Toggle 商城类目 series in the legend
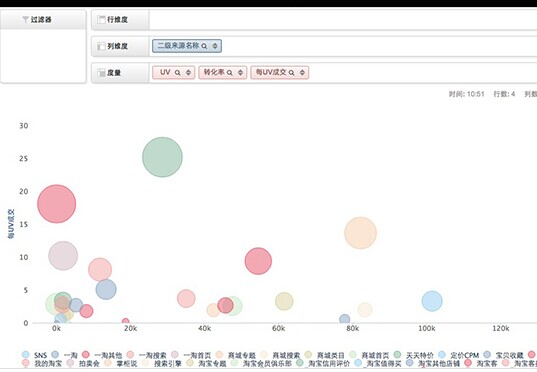 [x=324, y=355]
